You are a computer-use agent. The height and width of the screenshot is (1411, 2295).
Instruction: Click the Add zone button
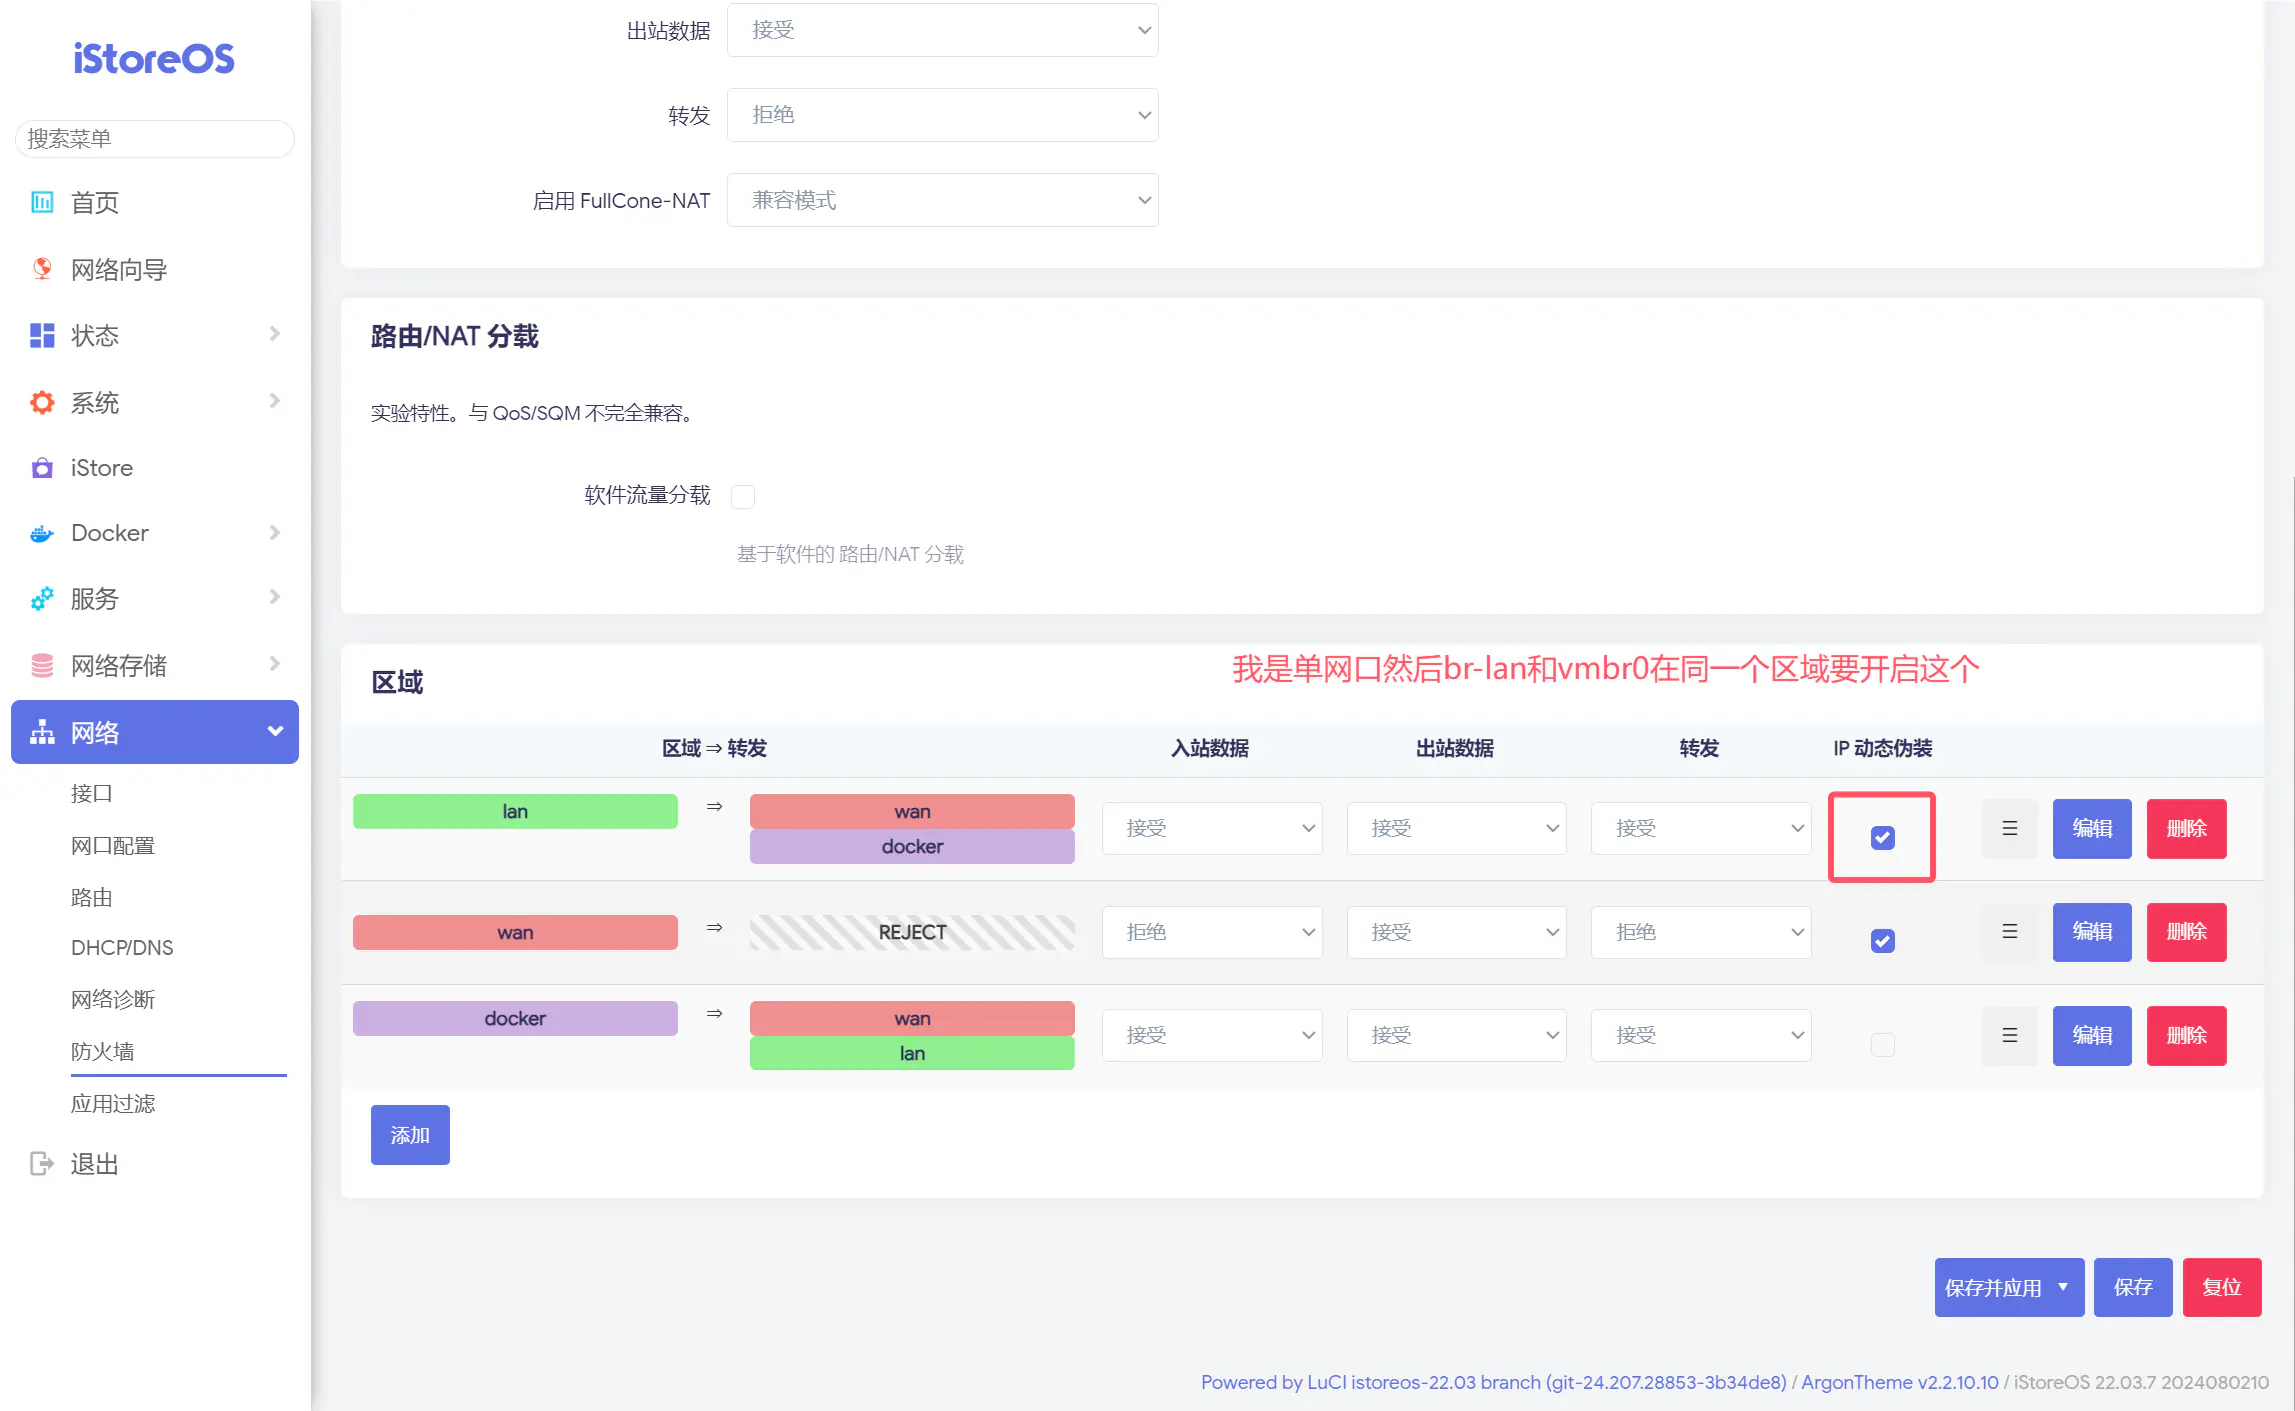(x=410, y=1135)
